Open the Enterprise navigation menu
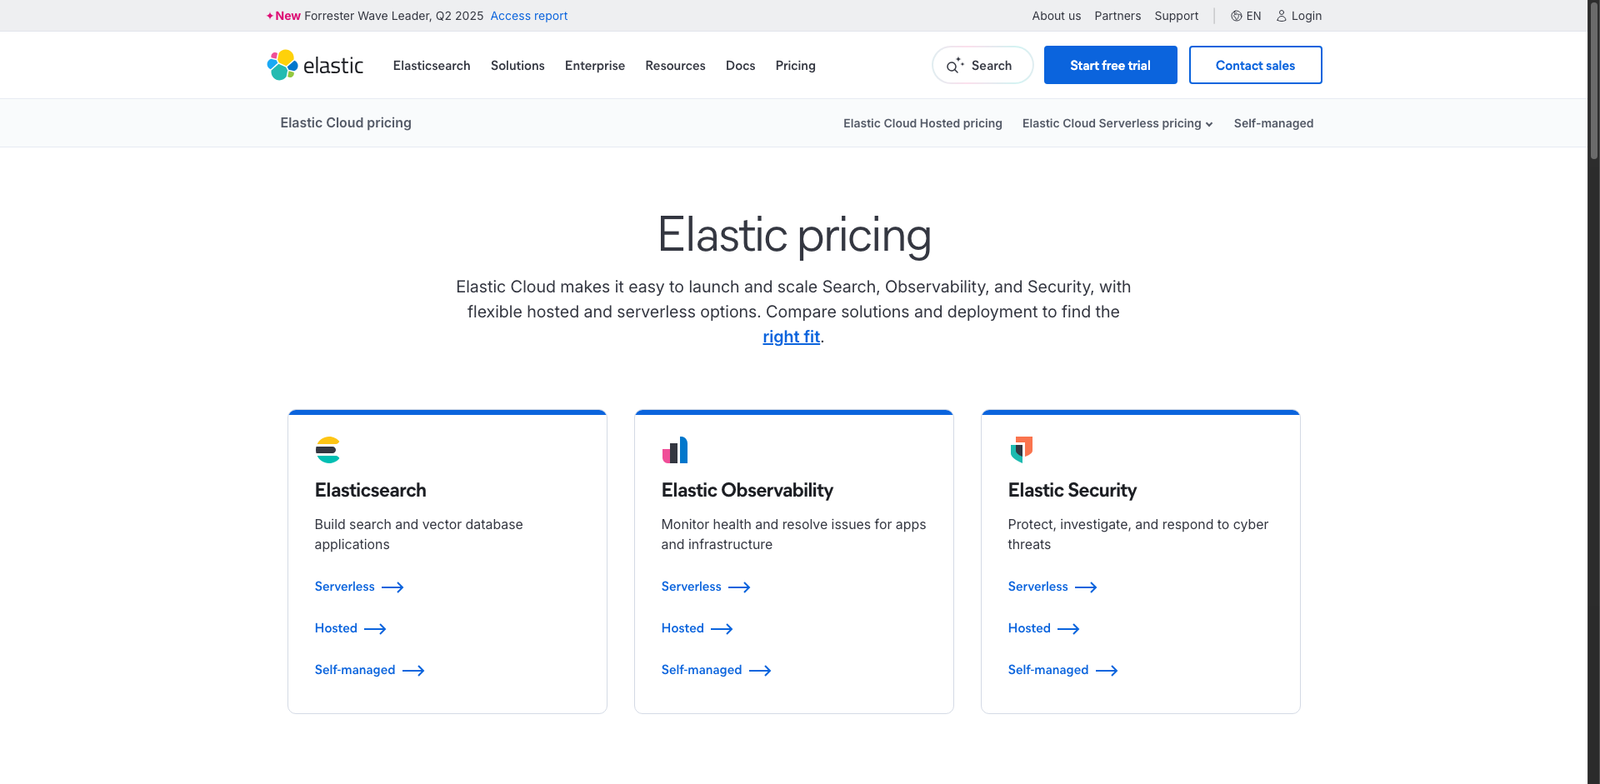This screenshot has width=1600, height=784. click(x=595, y=66)
